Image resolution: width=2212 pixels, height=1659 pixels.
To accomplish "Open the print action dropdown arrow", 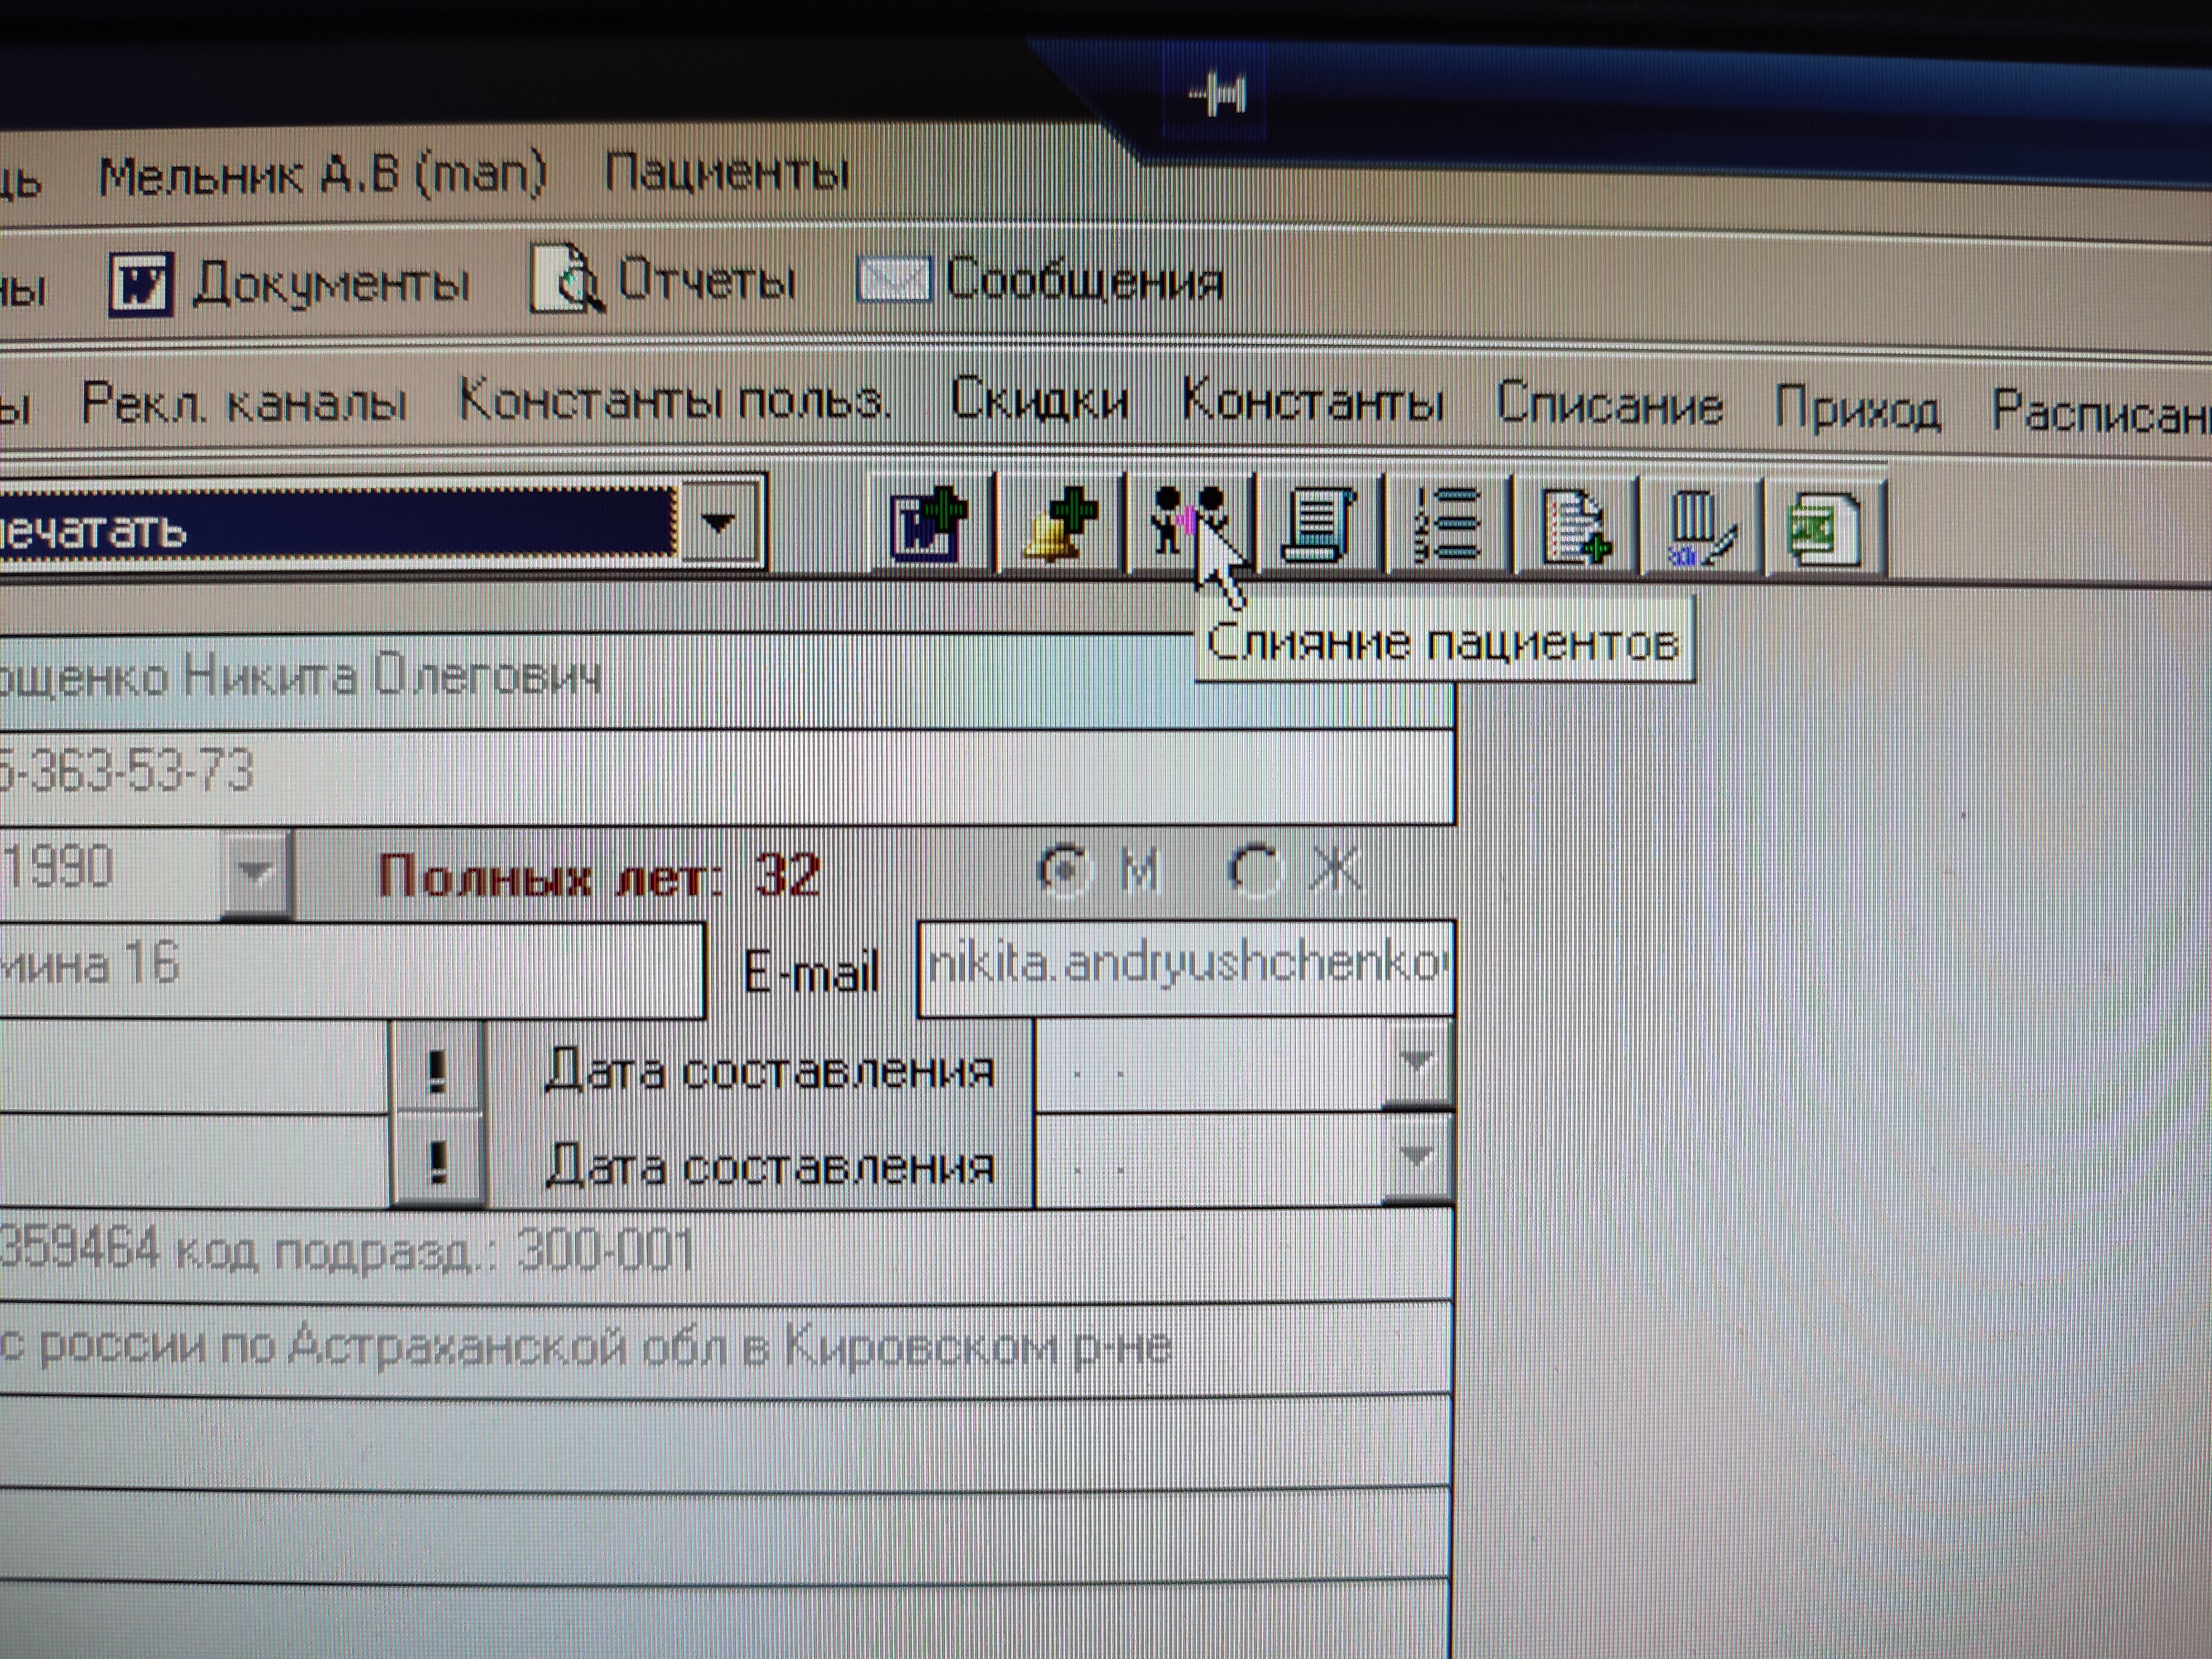I will point(719,523).
